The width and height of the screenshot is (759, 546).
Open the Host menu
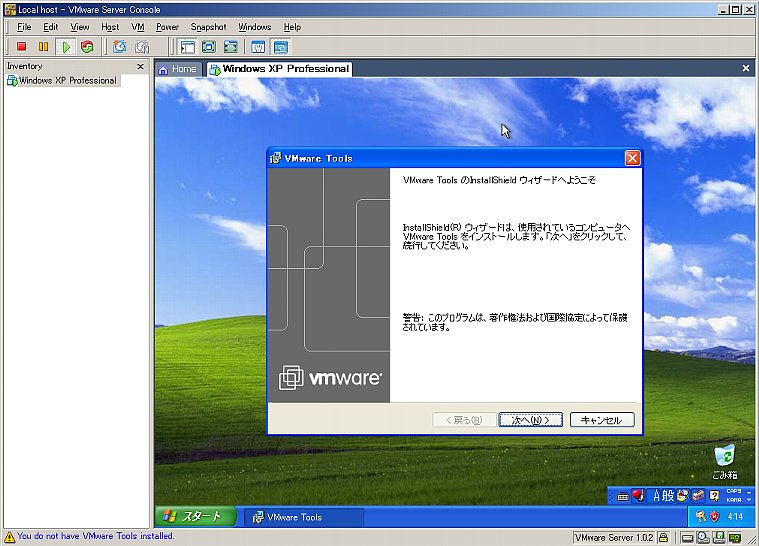click(110, 27)
